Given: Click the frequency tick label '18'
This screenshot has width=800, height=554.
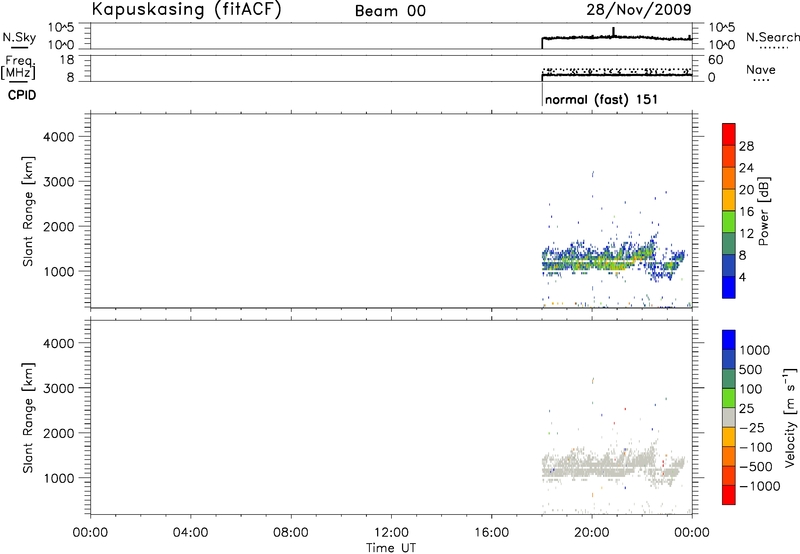Looking at the screenshot, I should tap(67, 60).
